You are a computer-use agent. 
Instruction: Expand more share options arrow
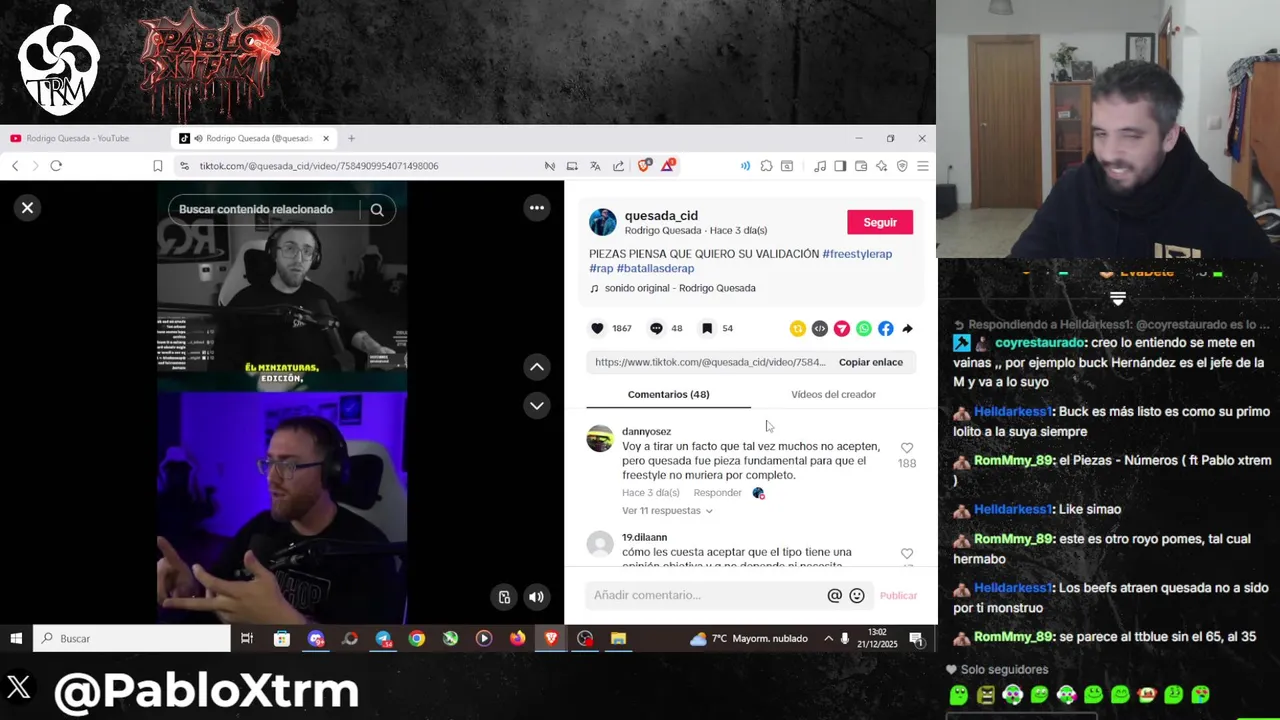click(x=907, y=328)
